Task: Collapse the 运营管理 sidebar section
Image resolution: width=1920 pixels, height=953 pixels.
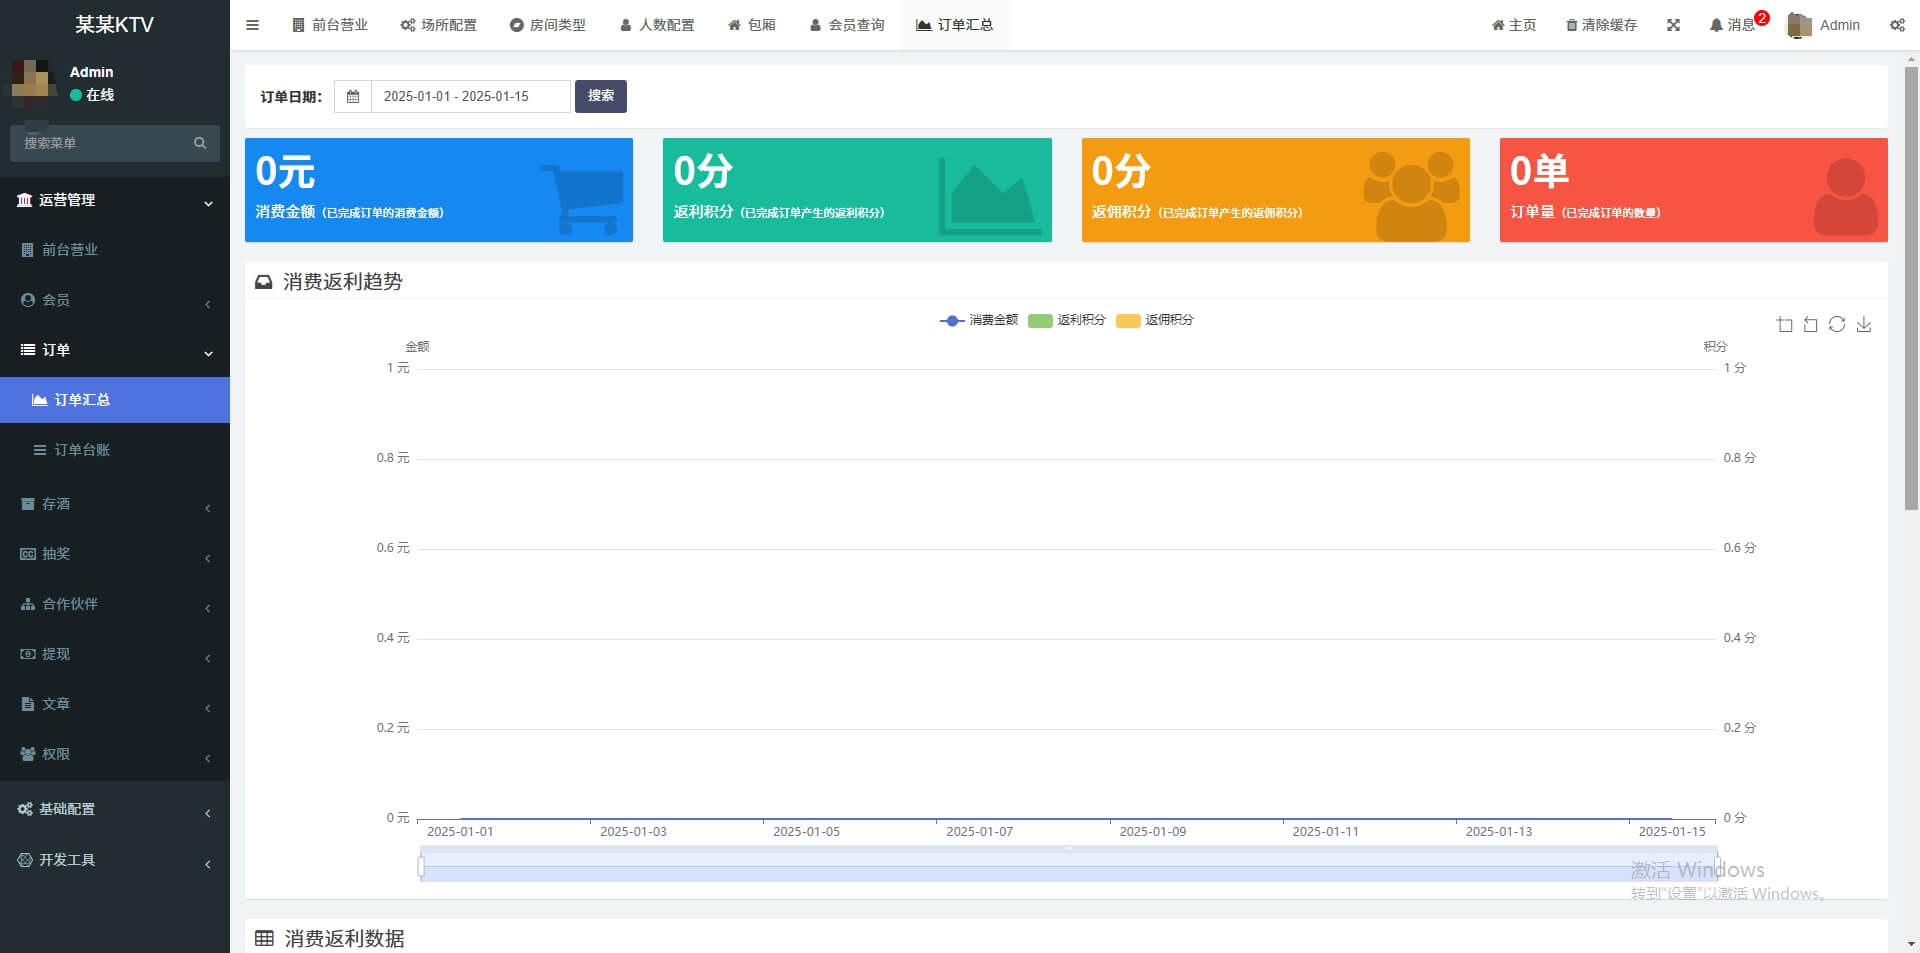Action: point(115,201)
